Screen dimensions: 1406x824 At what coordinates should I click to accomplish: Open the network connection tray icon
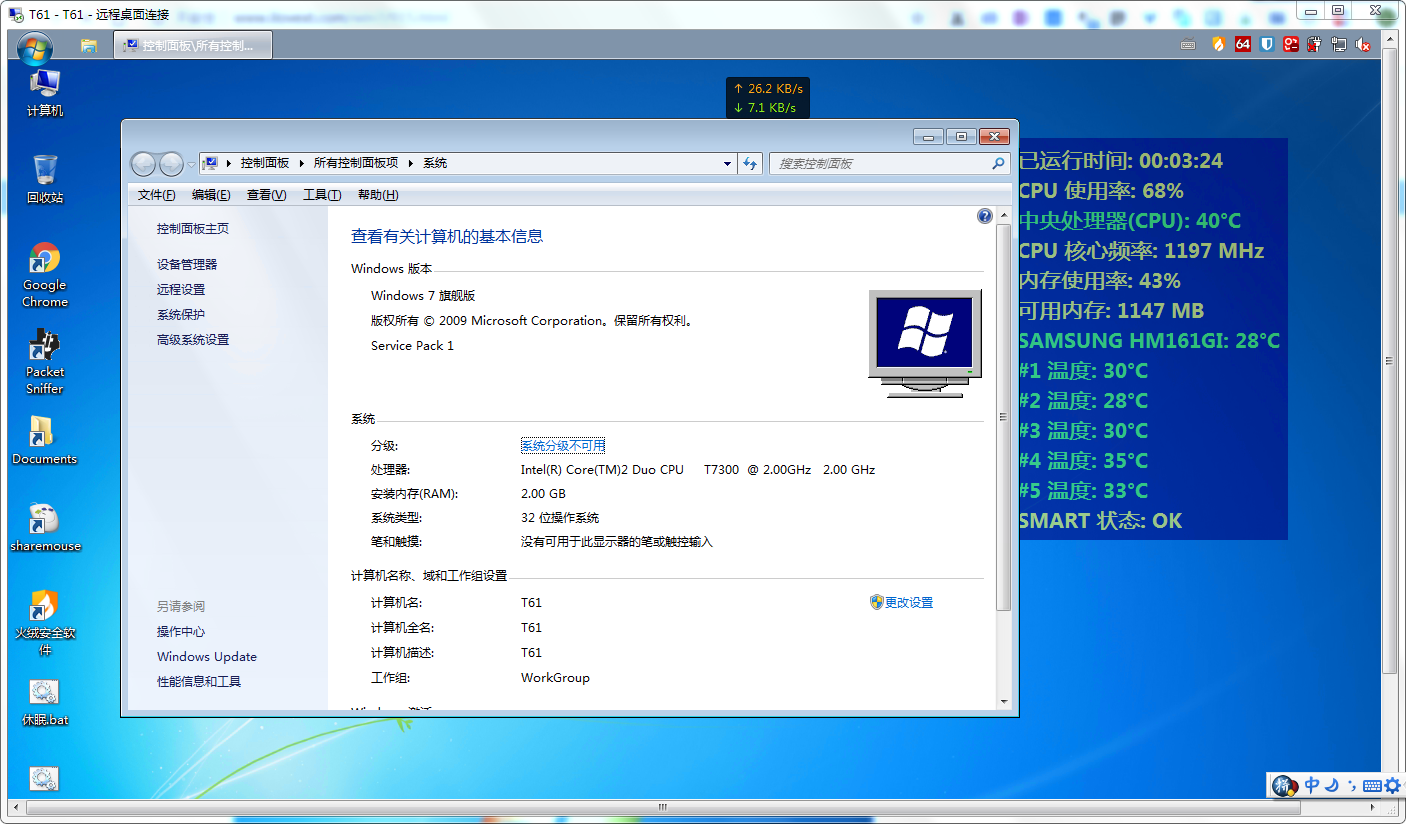click(1339, 45)
